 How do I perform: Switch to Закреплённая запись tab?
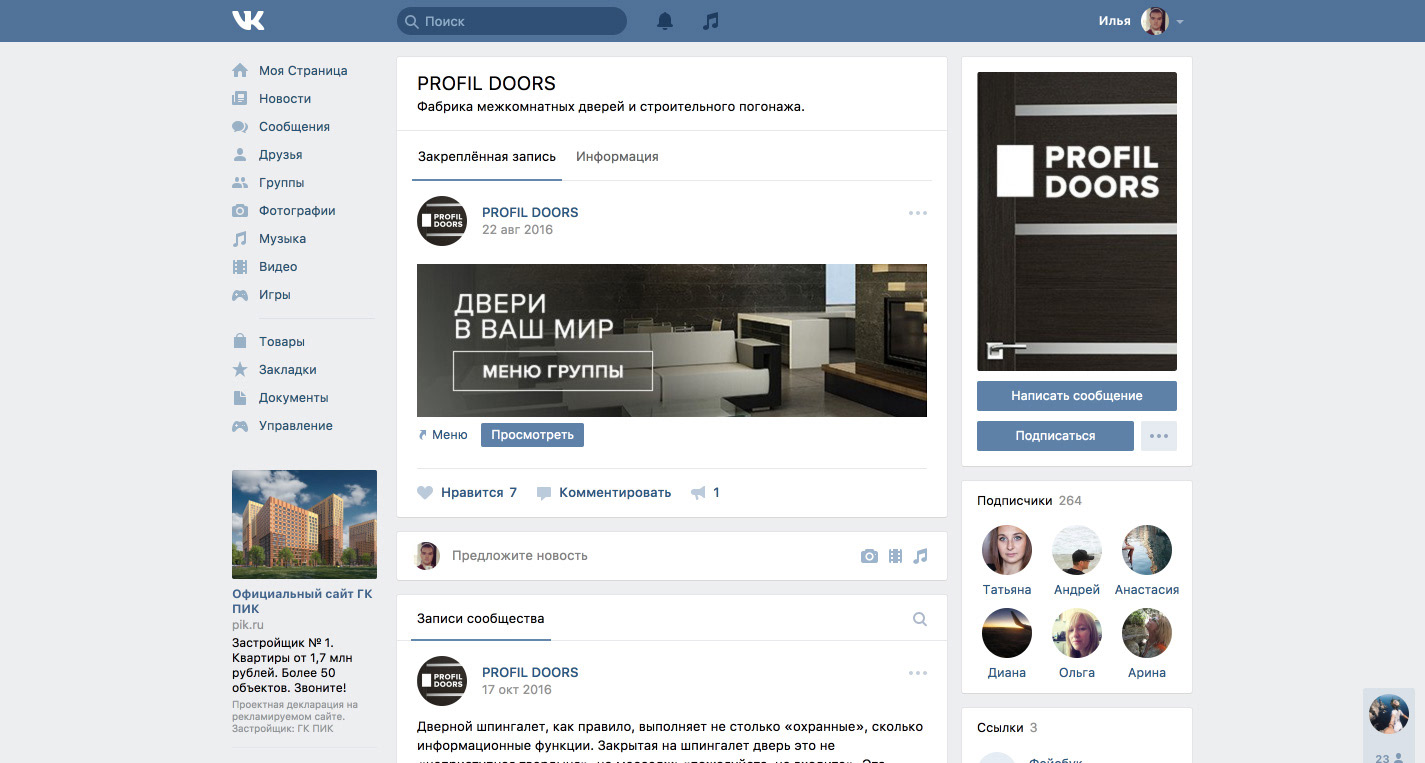click(487, 157)
